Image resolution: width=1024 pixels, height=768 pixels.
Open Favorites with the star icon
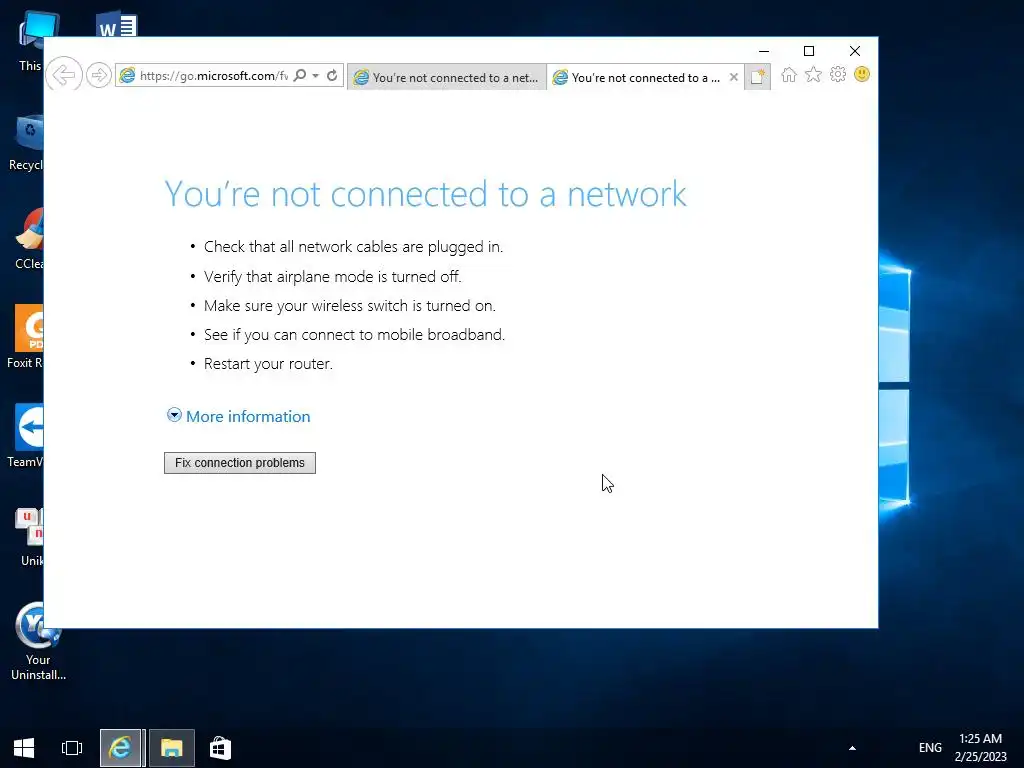[813, 74]
